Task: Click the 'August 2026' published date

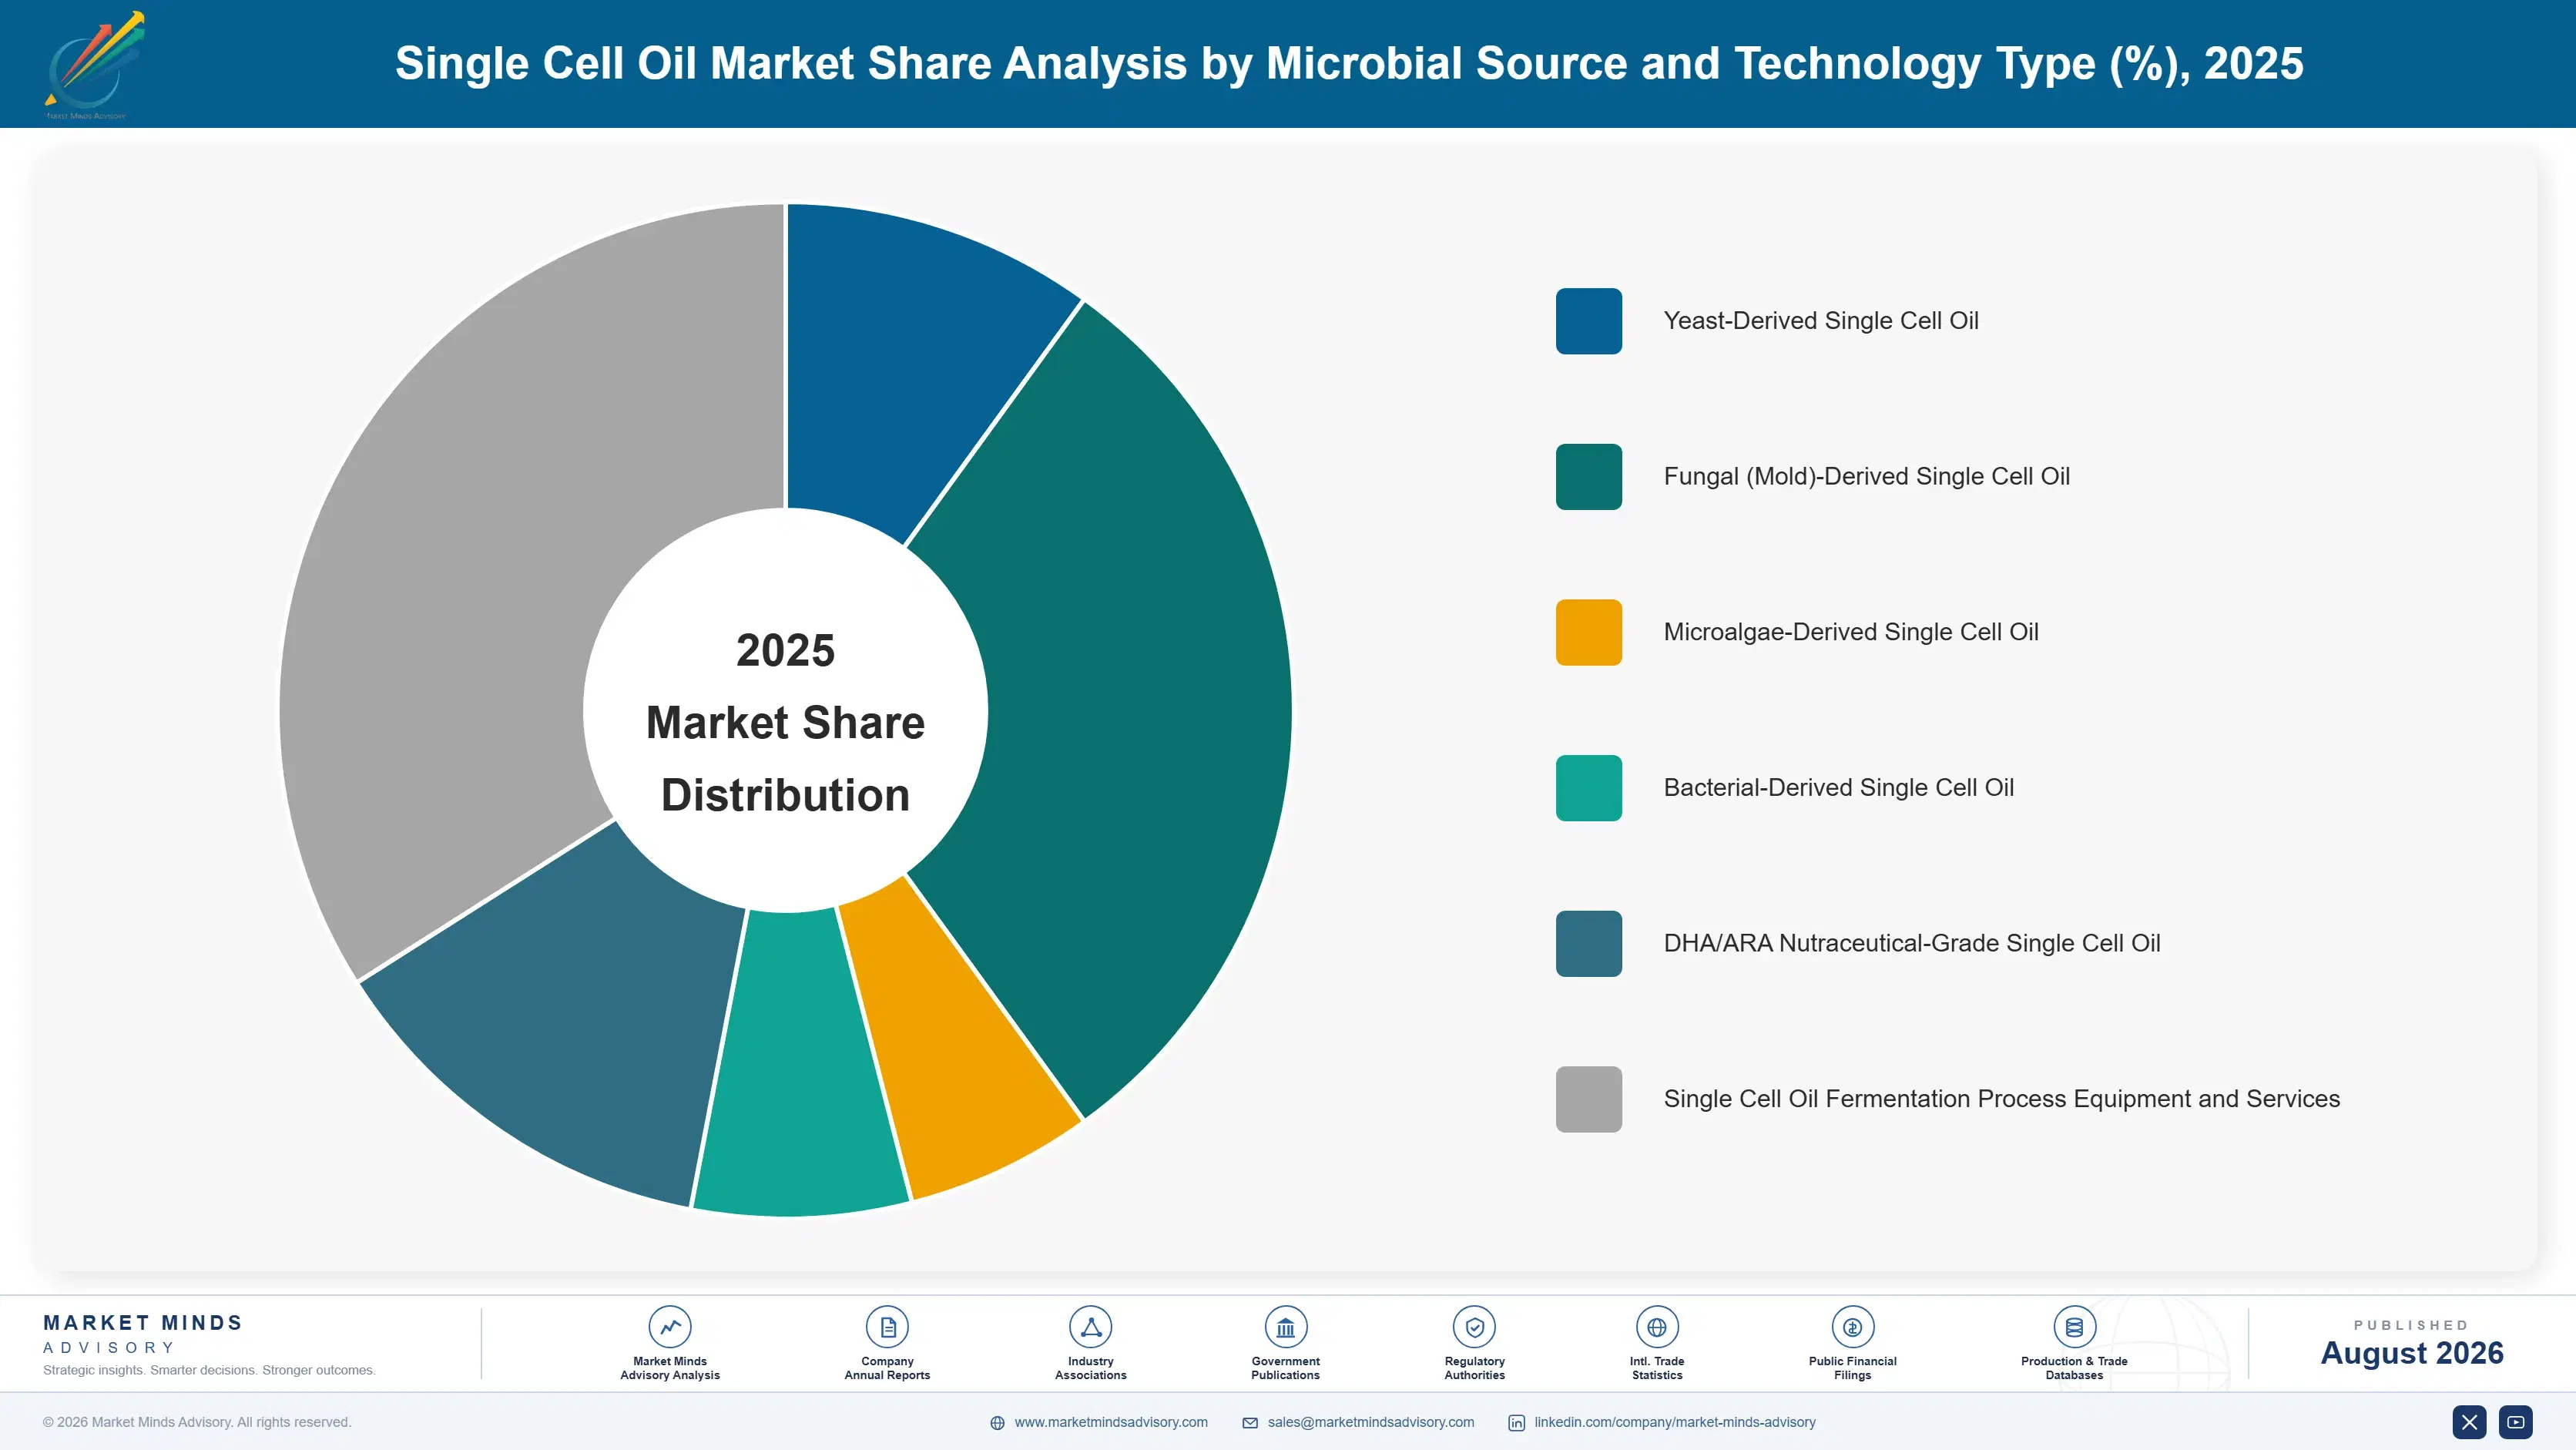Action: [x=2411, y=1353]
